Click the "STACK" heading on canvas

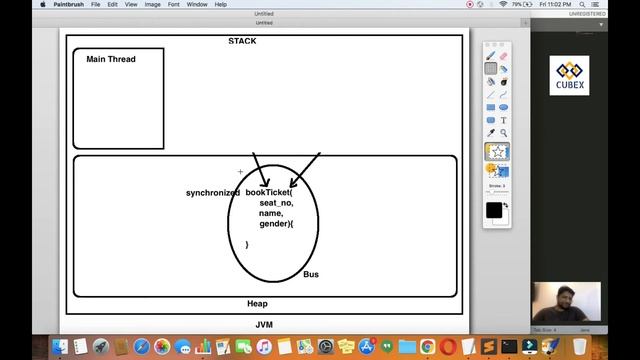point(242,41)
